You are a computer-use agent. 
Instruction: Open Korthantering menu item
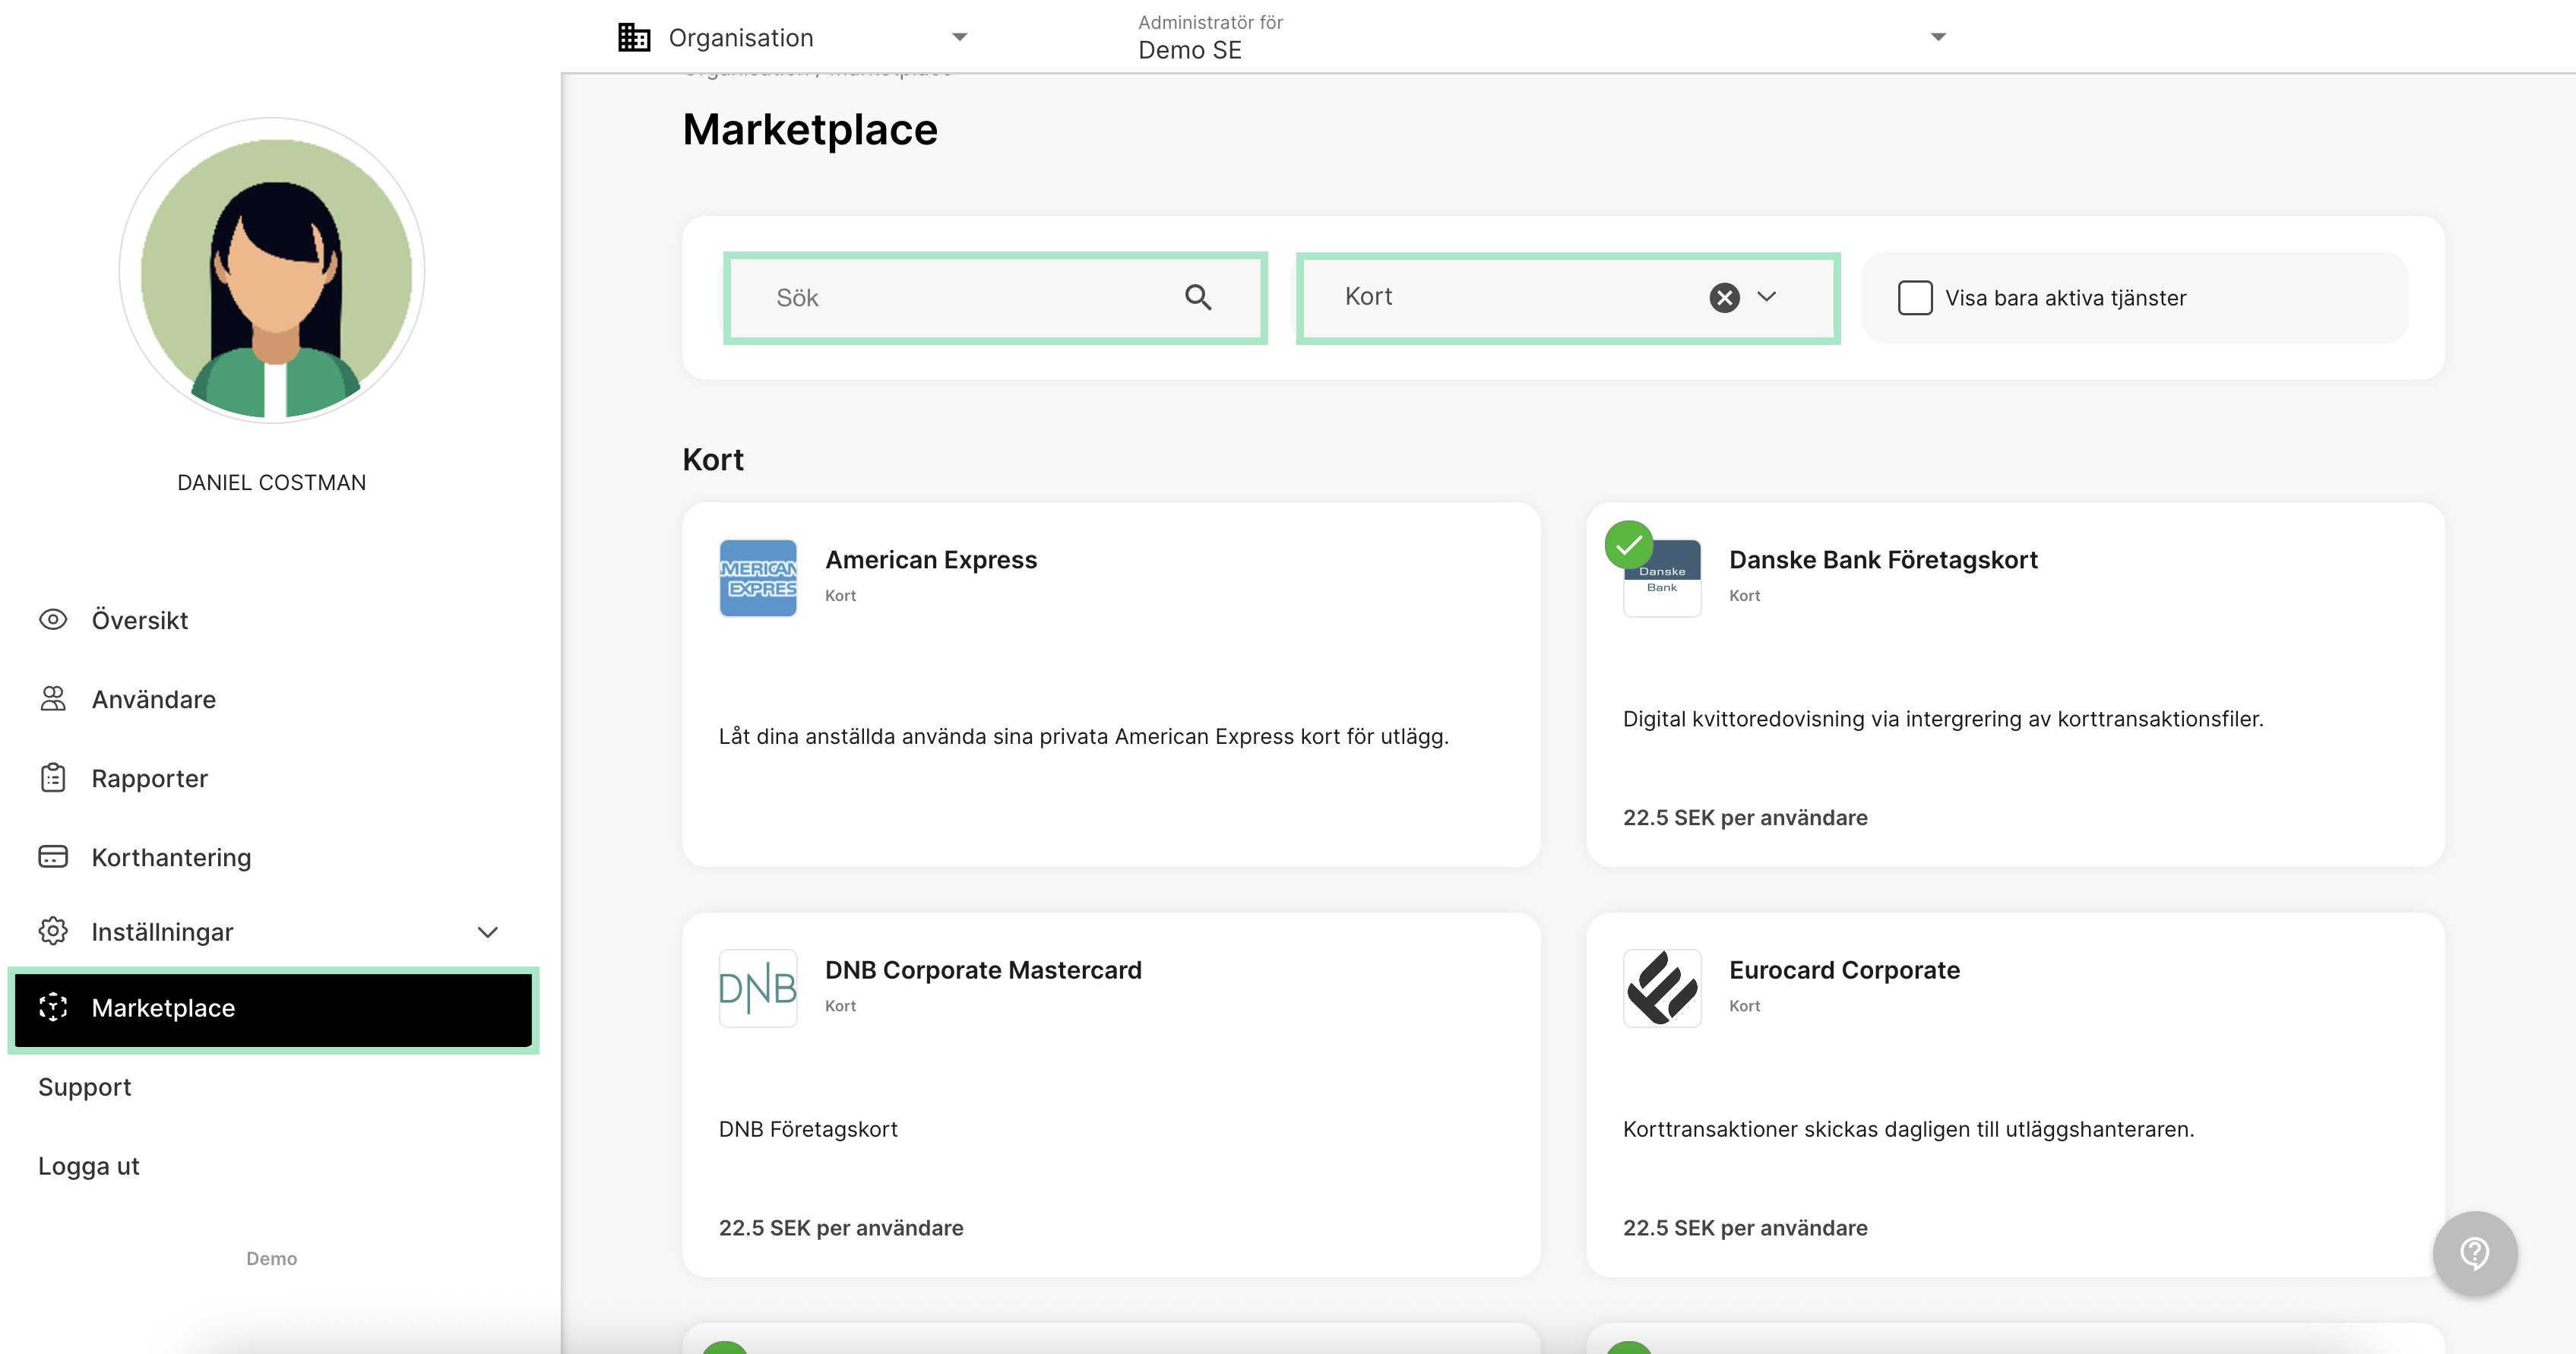tap(171, 857)
